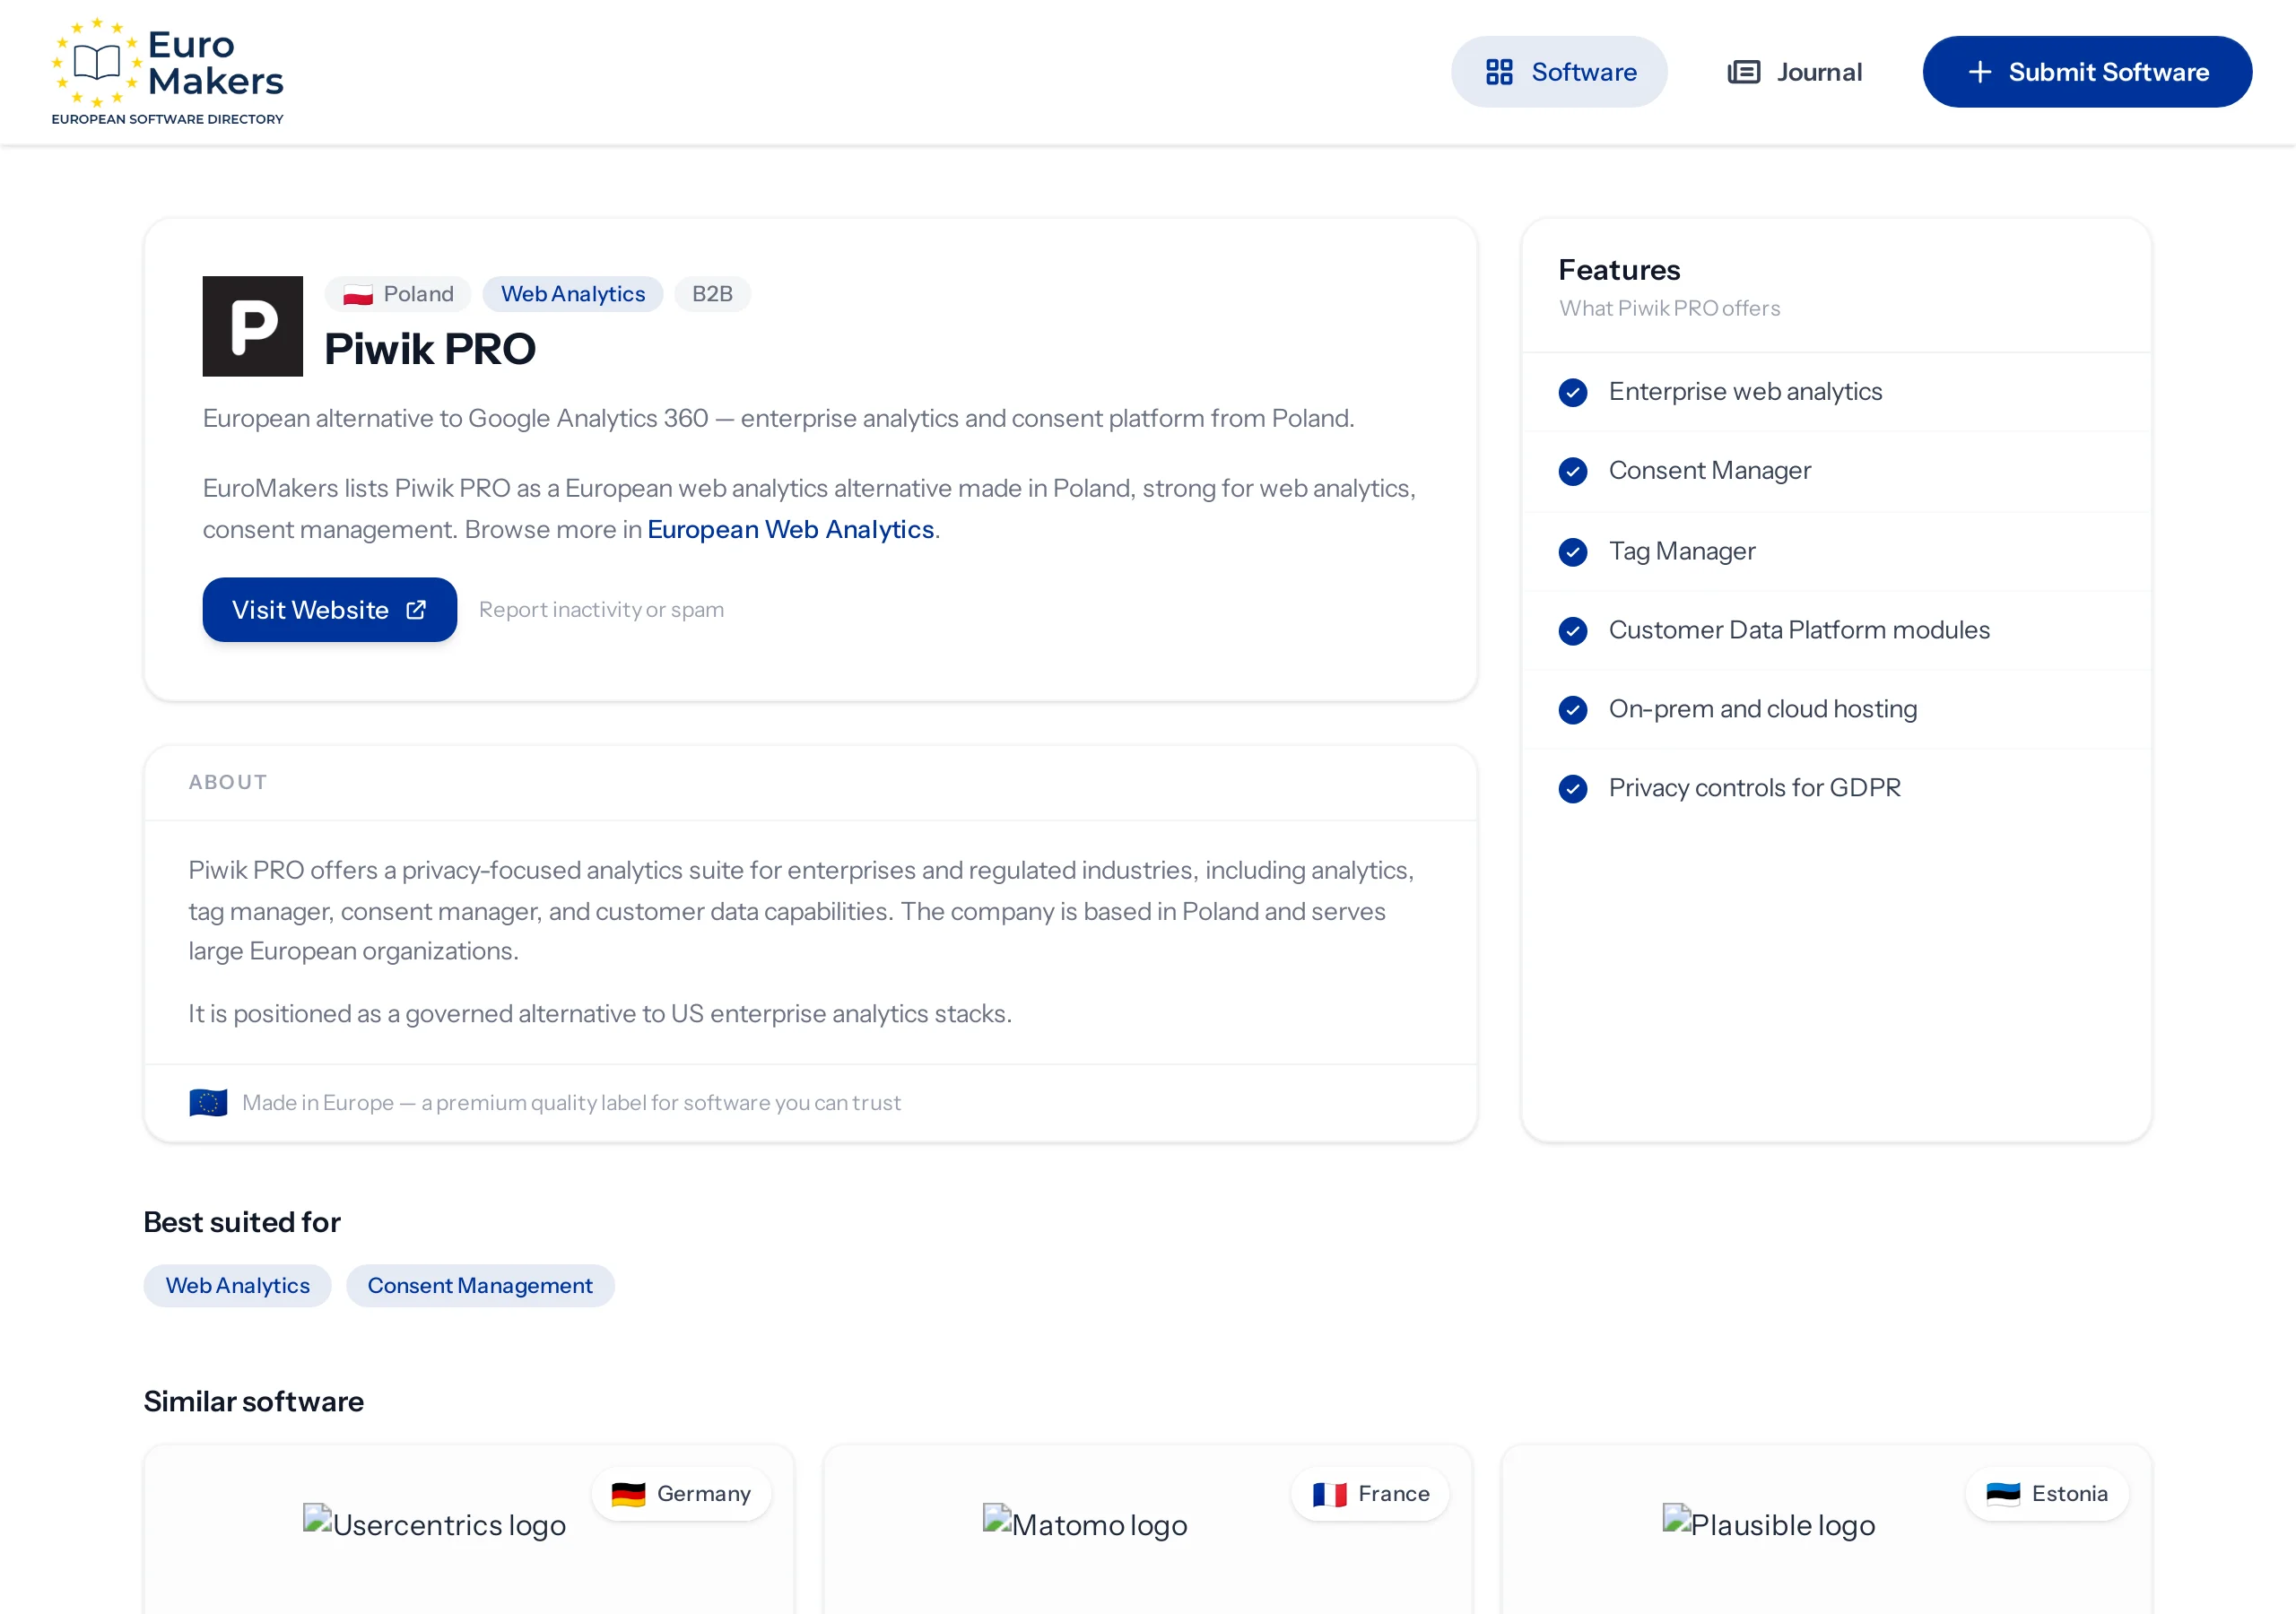Click the Piwik PRO 'P' logo
This screenshot has width=2296, height=1614.
253,326
